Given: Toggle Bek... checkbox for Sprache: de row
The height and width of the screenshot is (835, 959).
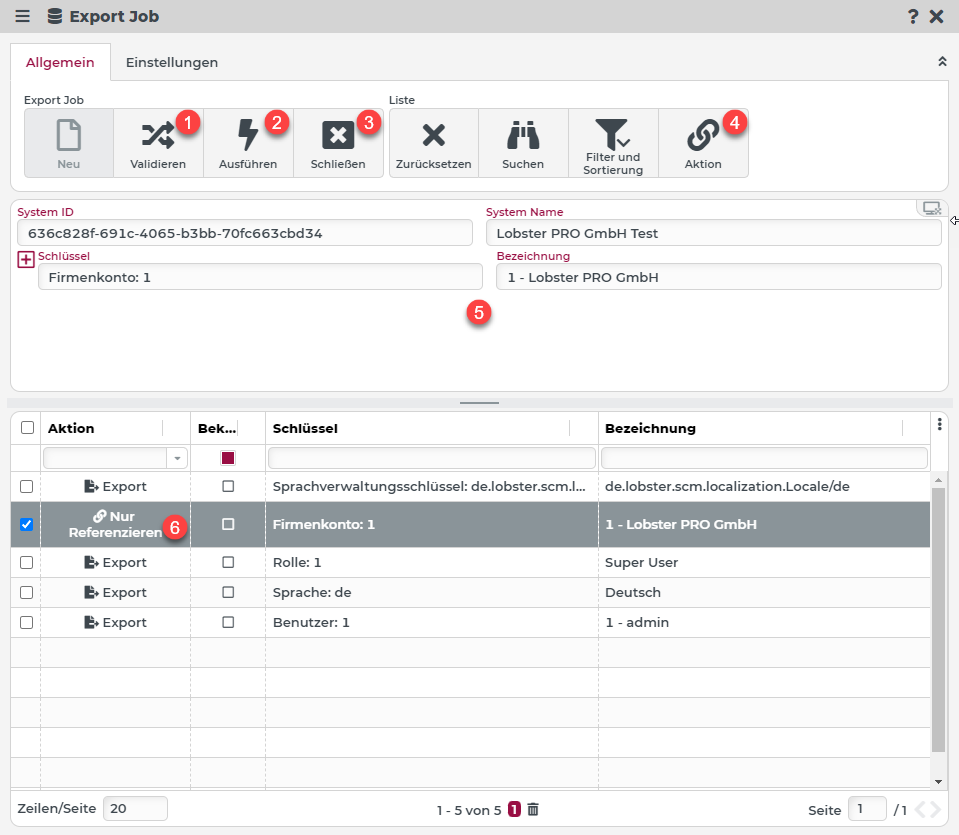Looking at the screenshot, I should tap(228, 592).
